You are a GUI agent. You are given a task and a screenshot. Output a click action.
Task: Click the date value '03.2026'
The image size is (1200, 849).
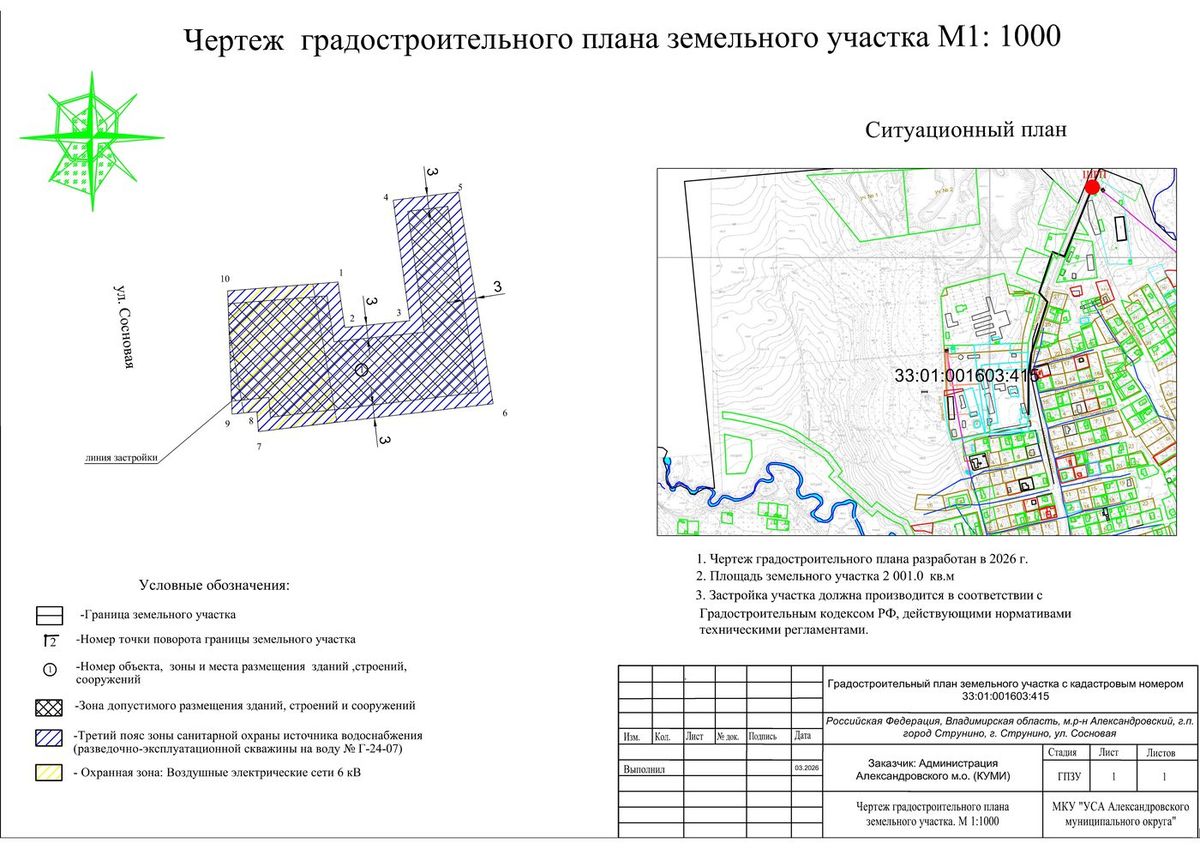click(x=805, y=769)
